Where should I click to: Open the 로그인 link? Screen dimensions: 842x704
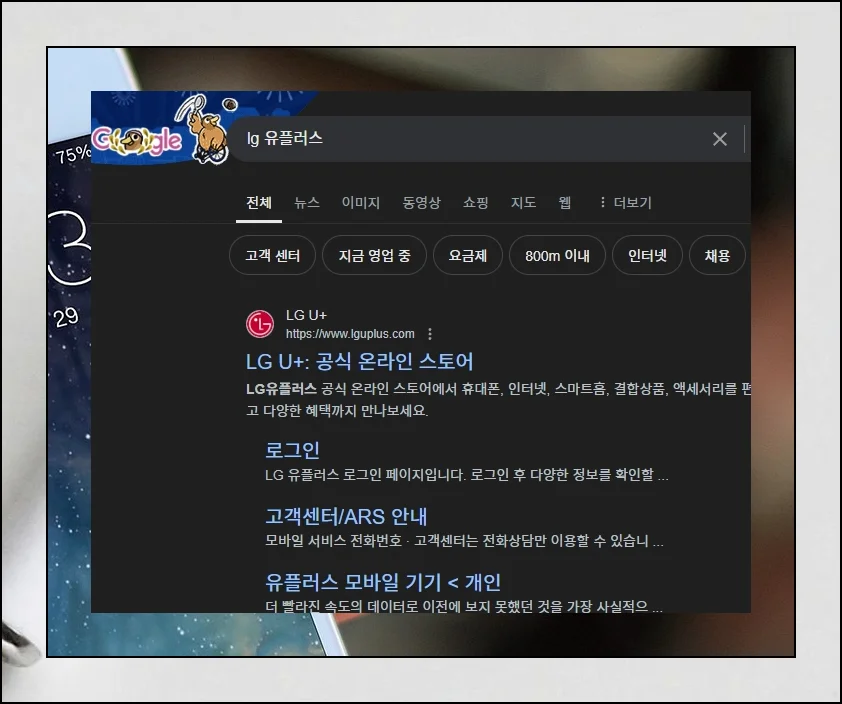click(290, 449)
